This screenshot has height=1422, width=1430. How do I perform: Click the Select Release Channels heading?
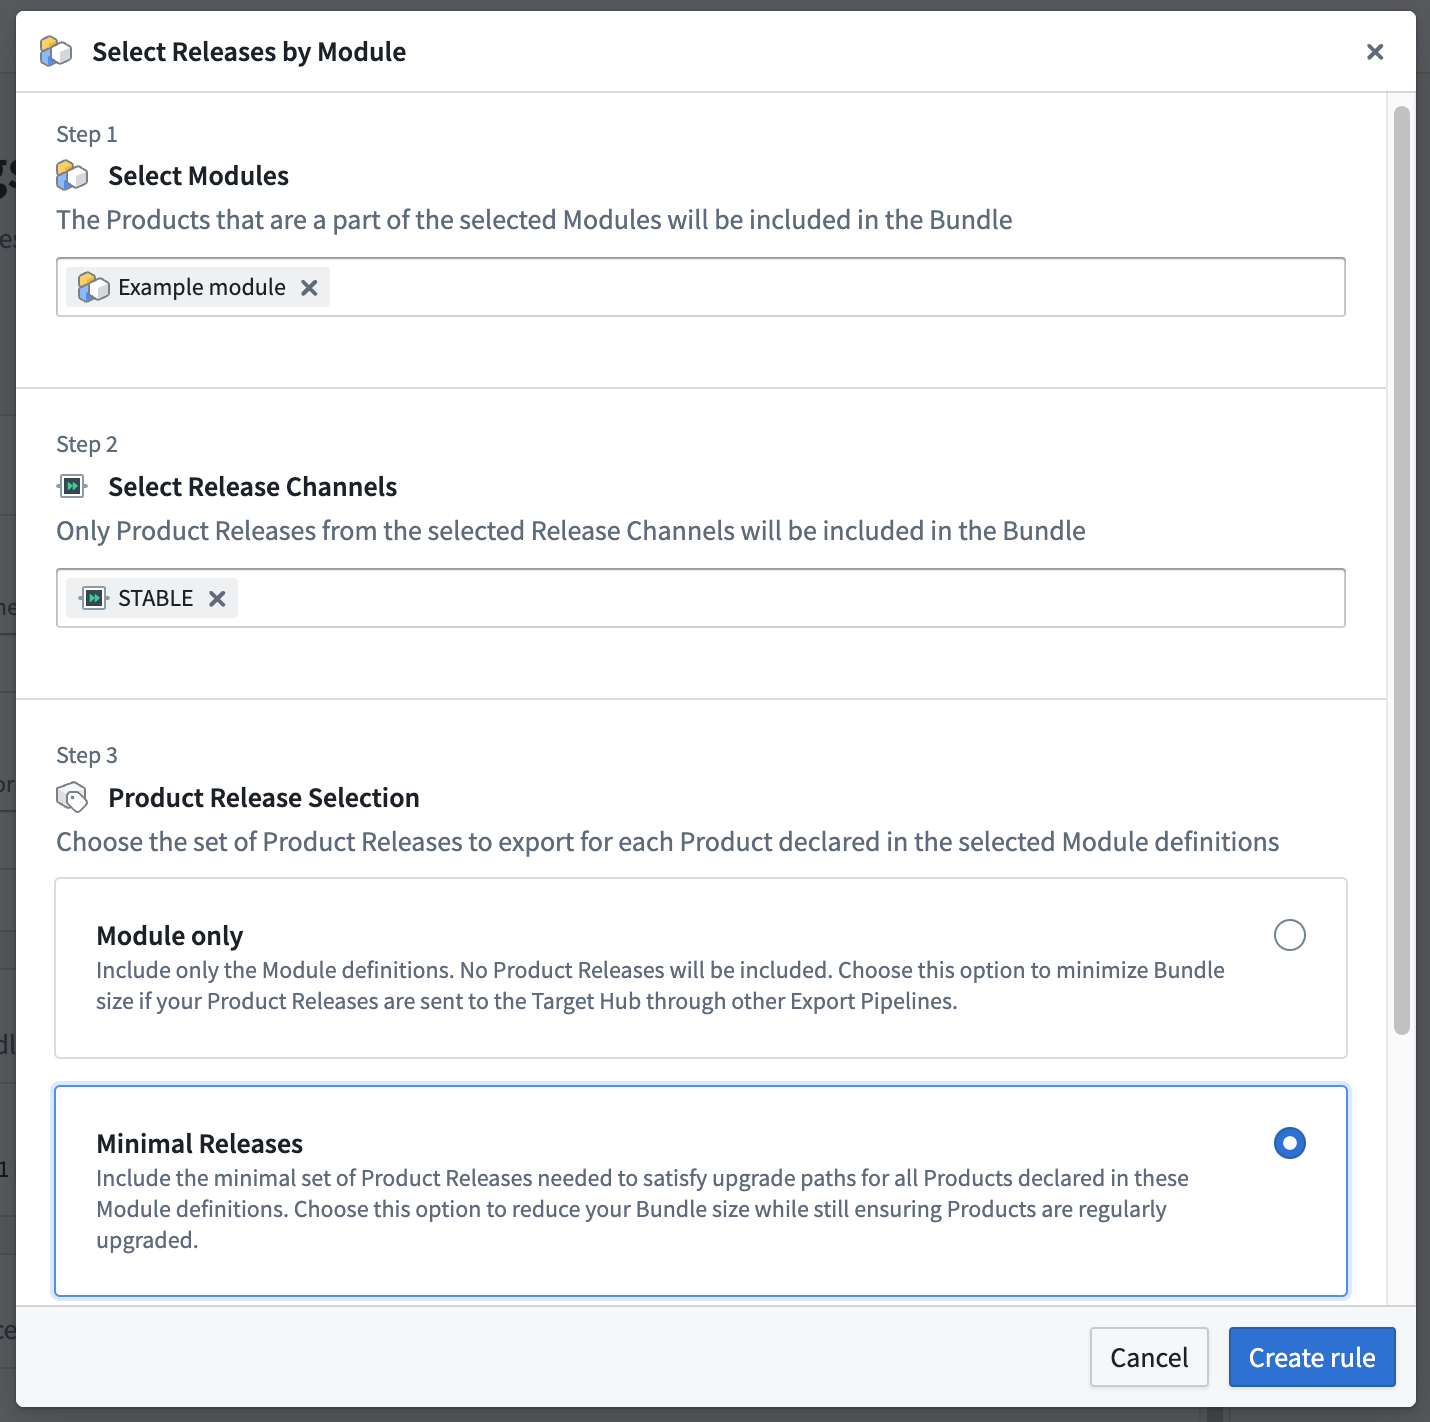pyautogui.click(x=252, y=487)
